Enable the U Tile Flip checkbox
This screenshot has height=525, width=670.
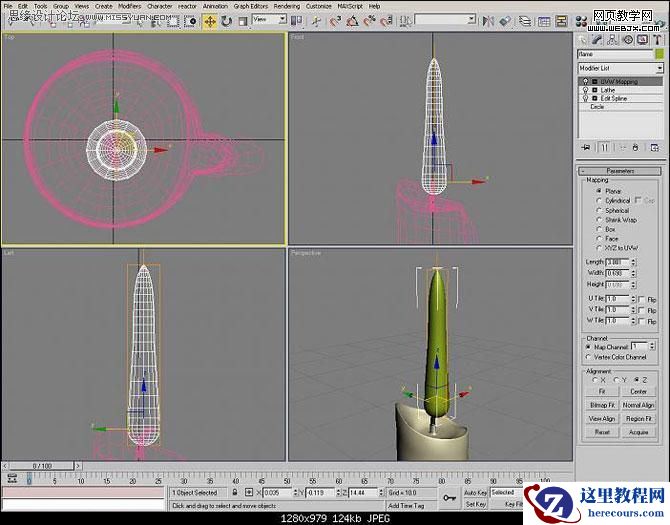(x=641, y=299)
